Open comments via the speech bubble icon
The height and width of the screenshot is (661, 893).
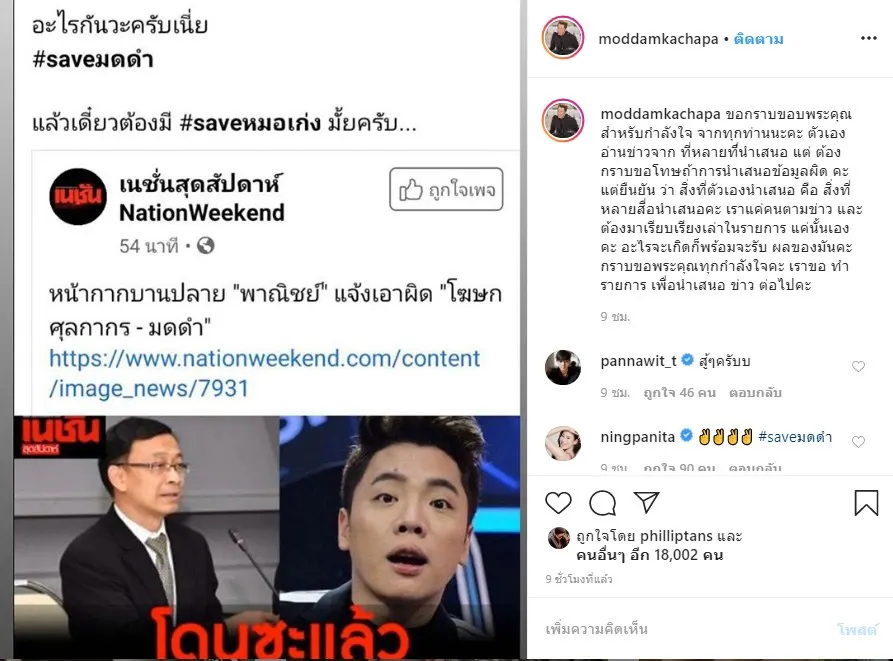(x=603, y=503)
